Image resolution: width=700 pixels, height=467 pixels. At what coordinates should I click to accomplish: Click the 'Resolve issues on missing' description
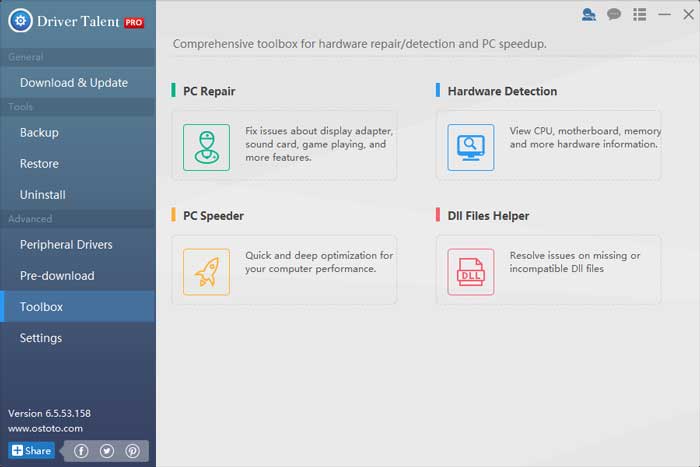pyautogui.click(x=575, y=262)
